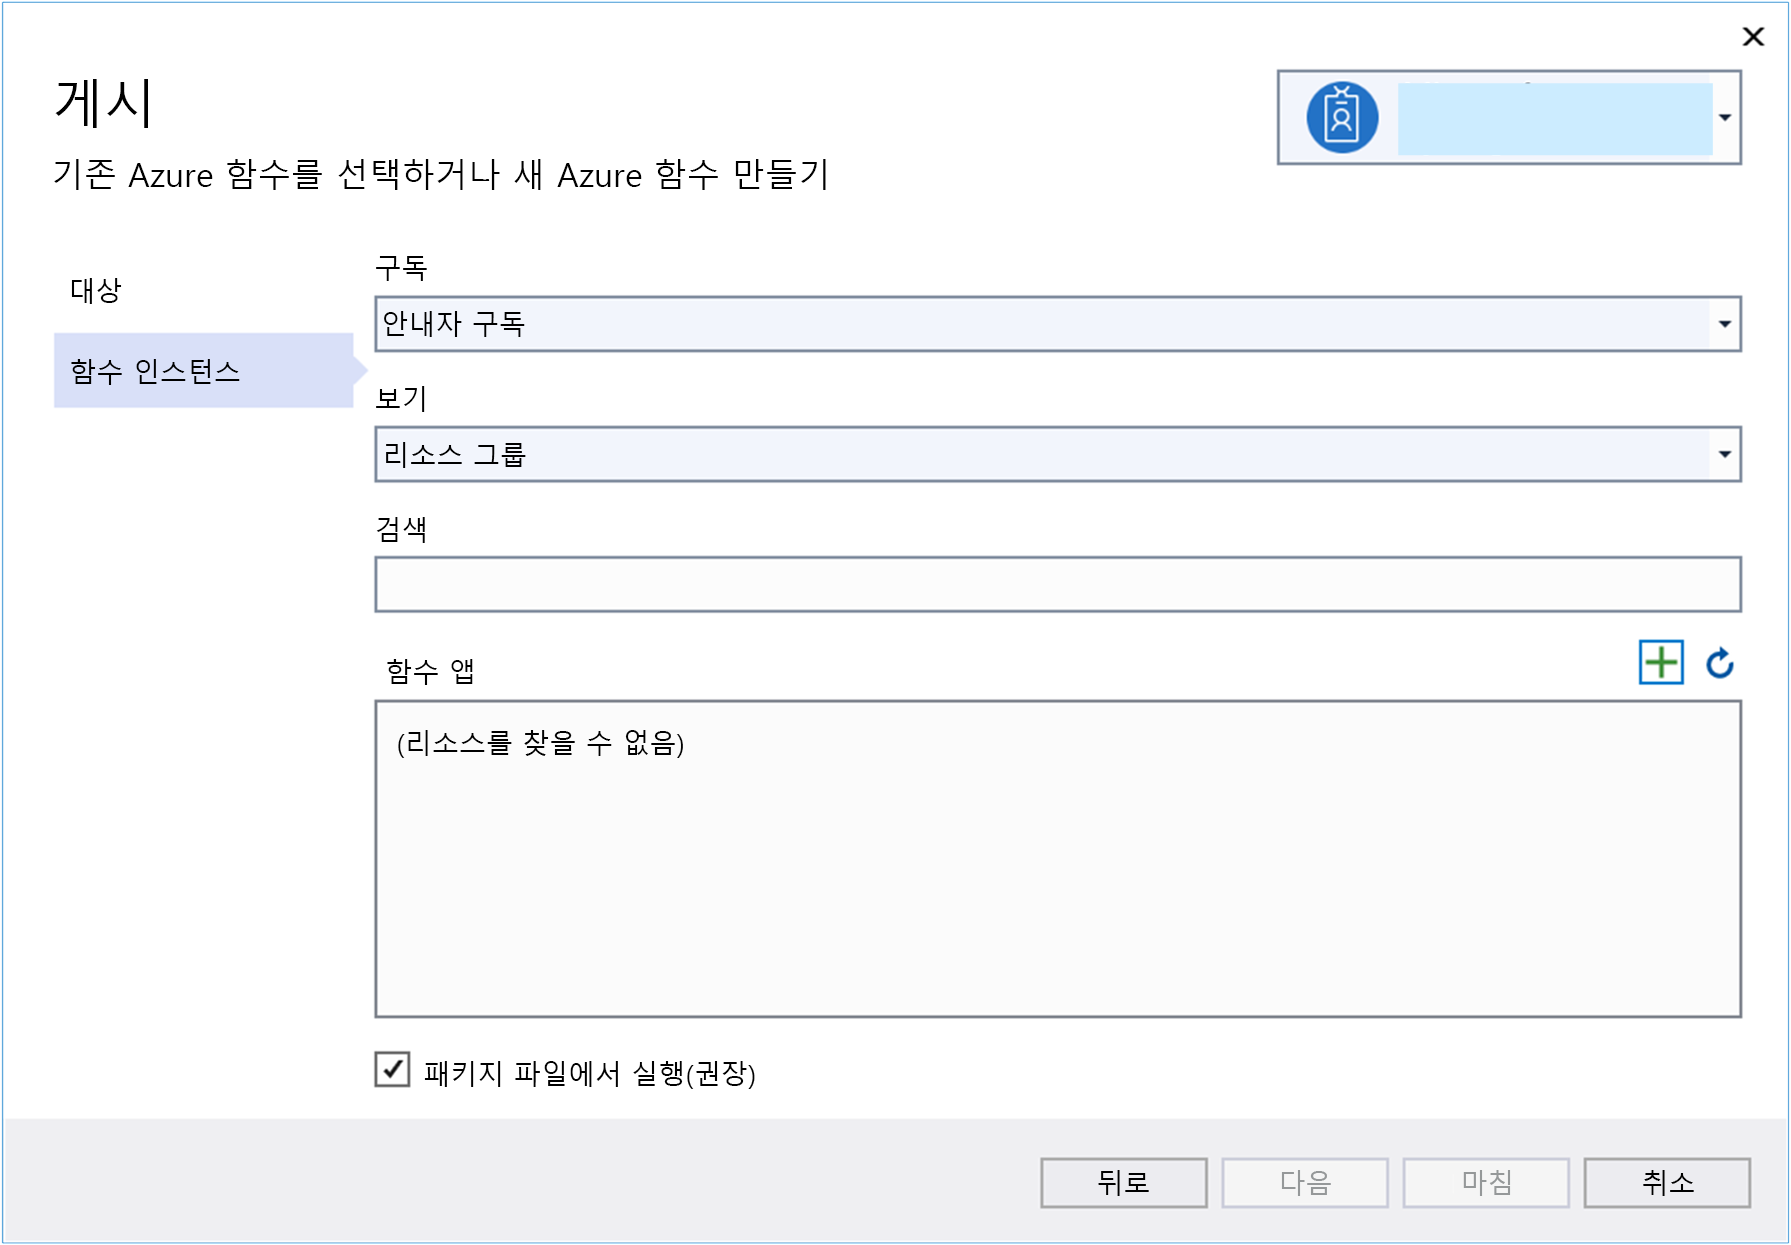This screenshot has height=1245, width=1791.
Task: Toggle the 패키지 파일에서 실행(권장) checkbox
Action: (392, 1069)
